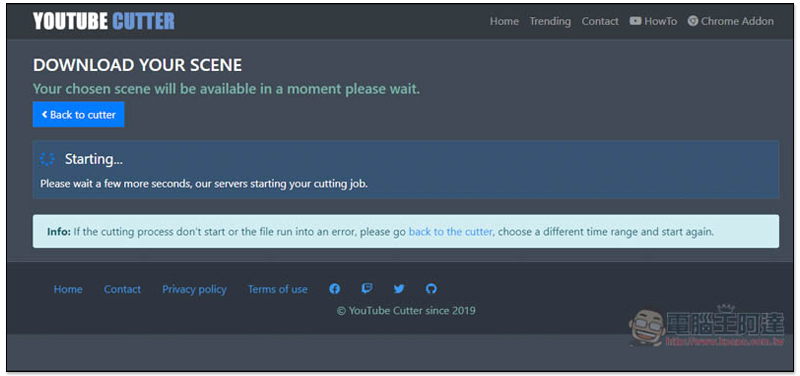Open the GitHub icon in footer
This screenshot has height=376, width=800.
coord(431,289)
